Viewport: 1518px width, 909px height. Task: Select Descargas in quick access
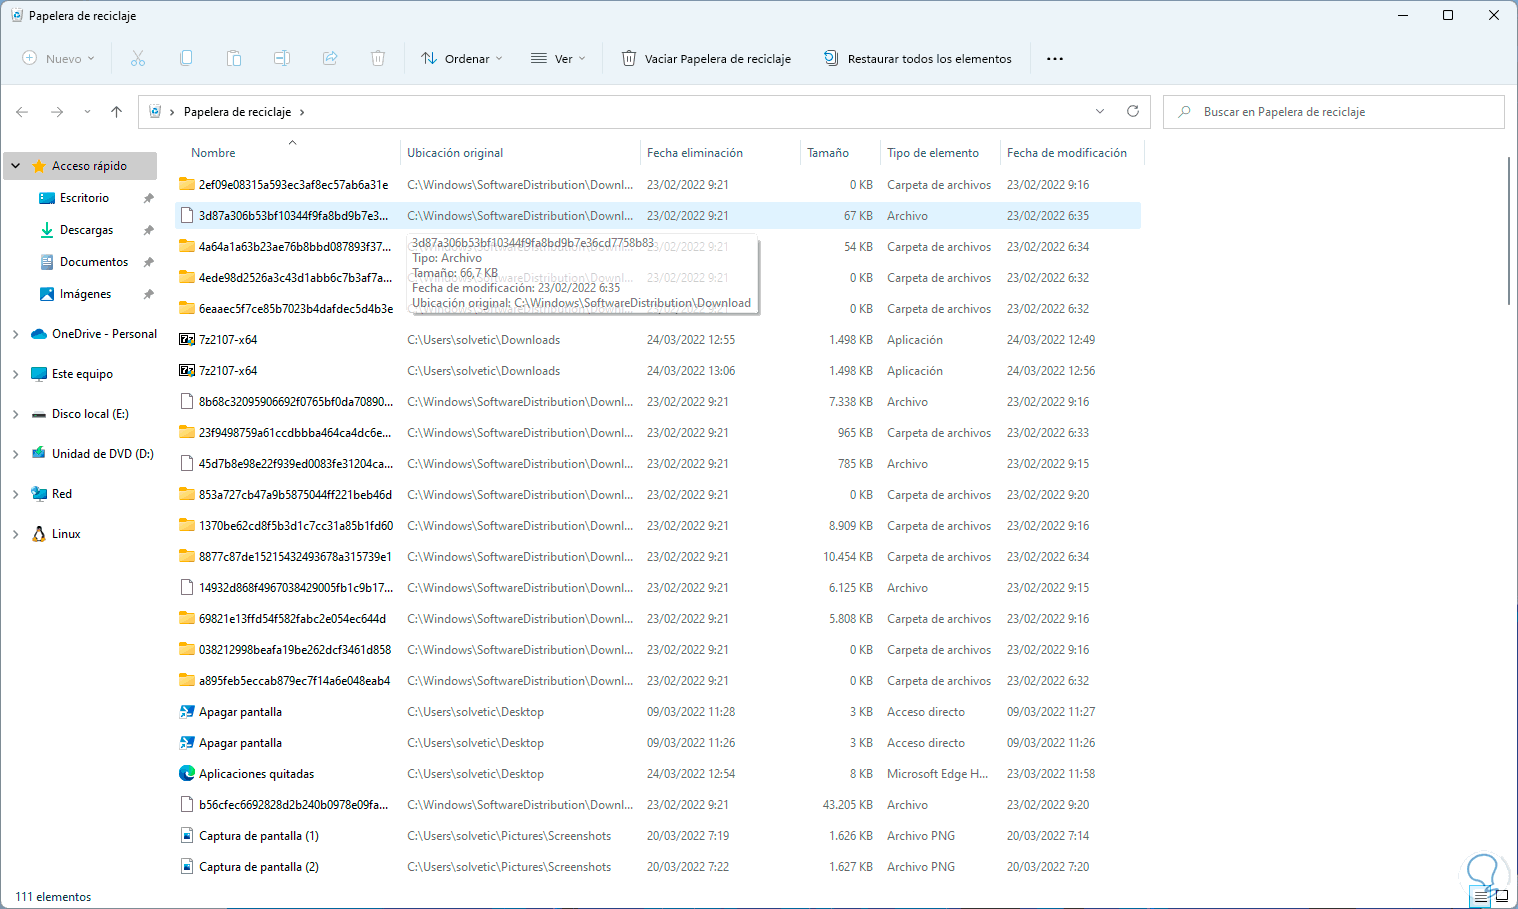click(x=86, y=230)
